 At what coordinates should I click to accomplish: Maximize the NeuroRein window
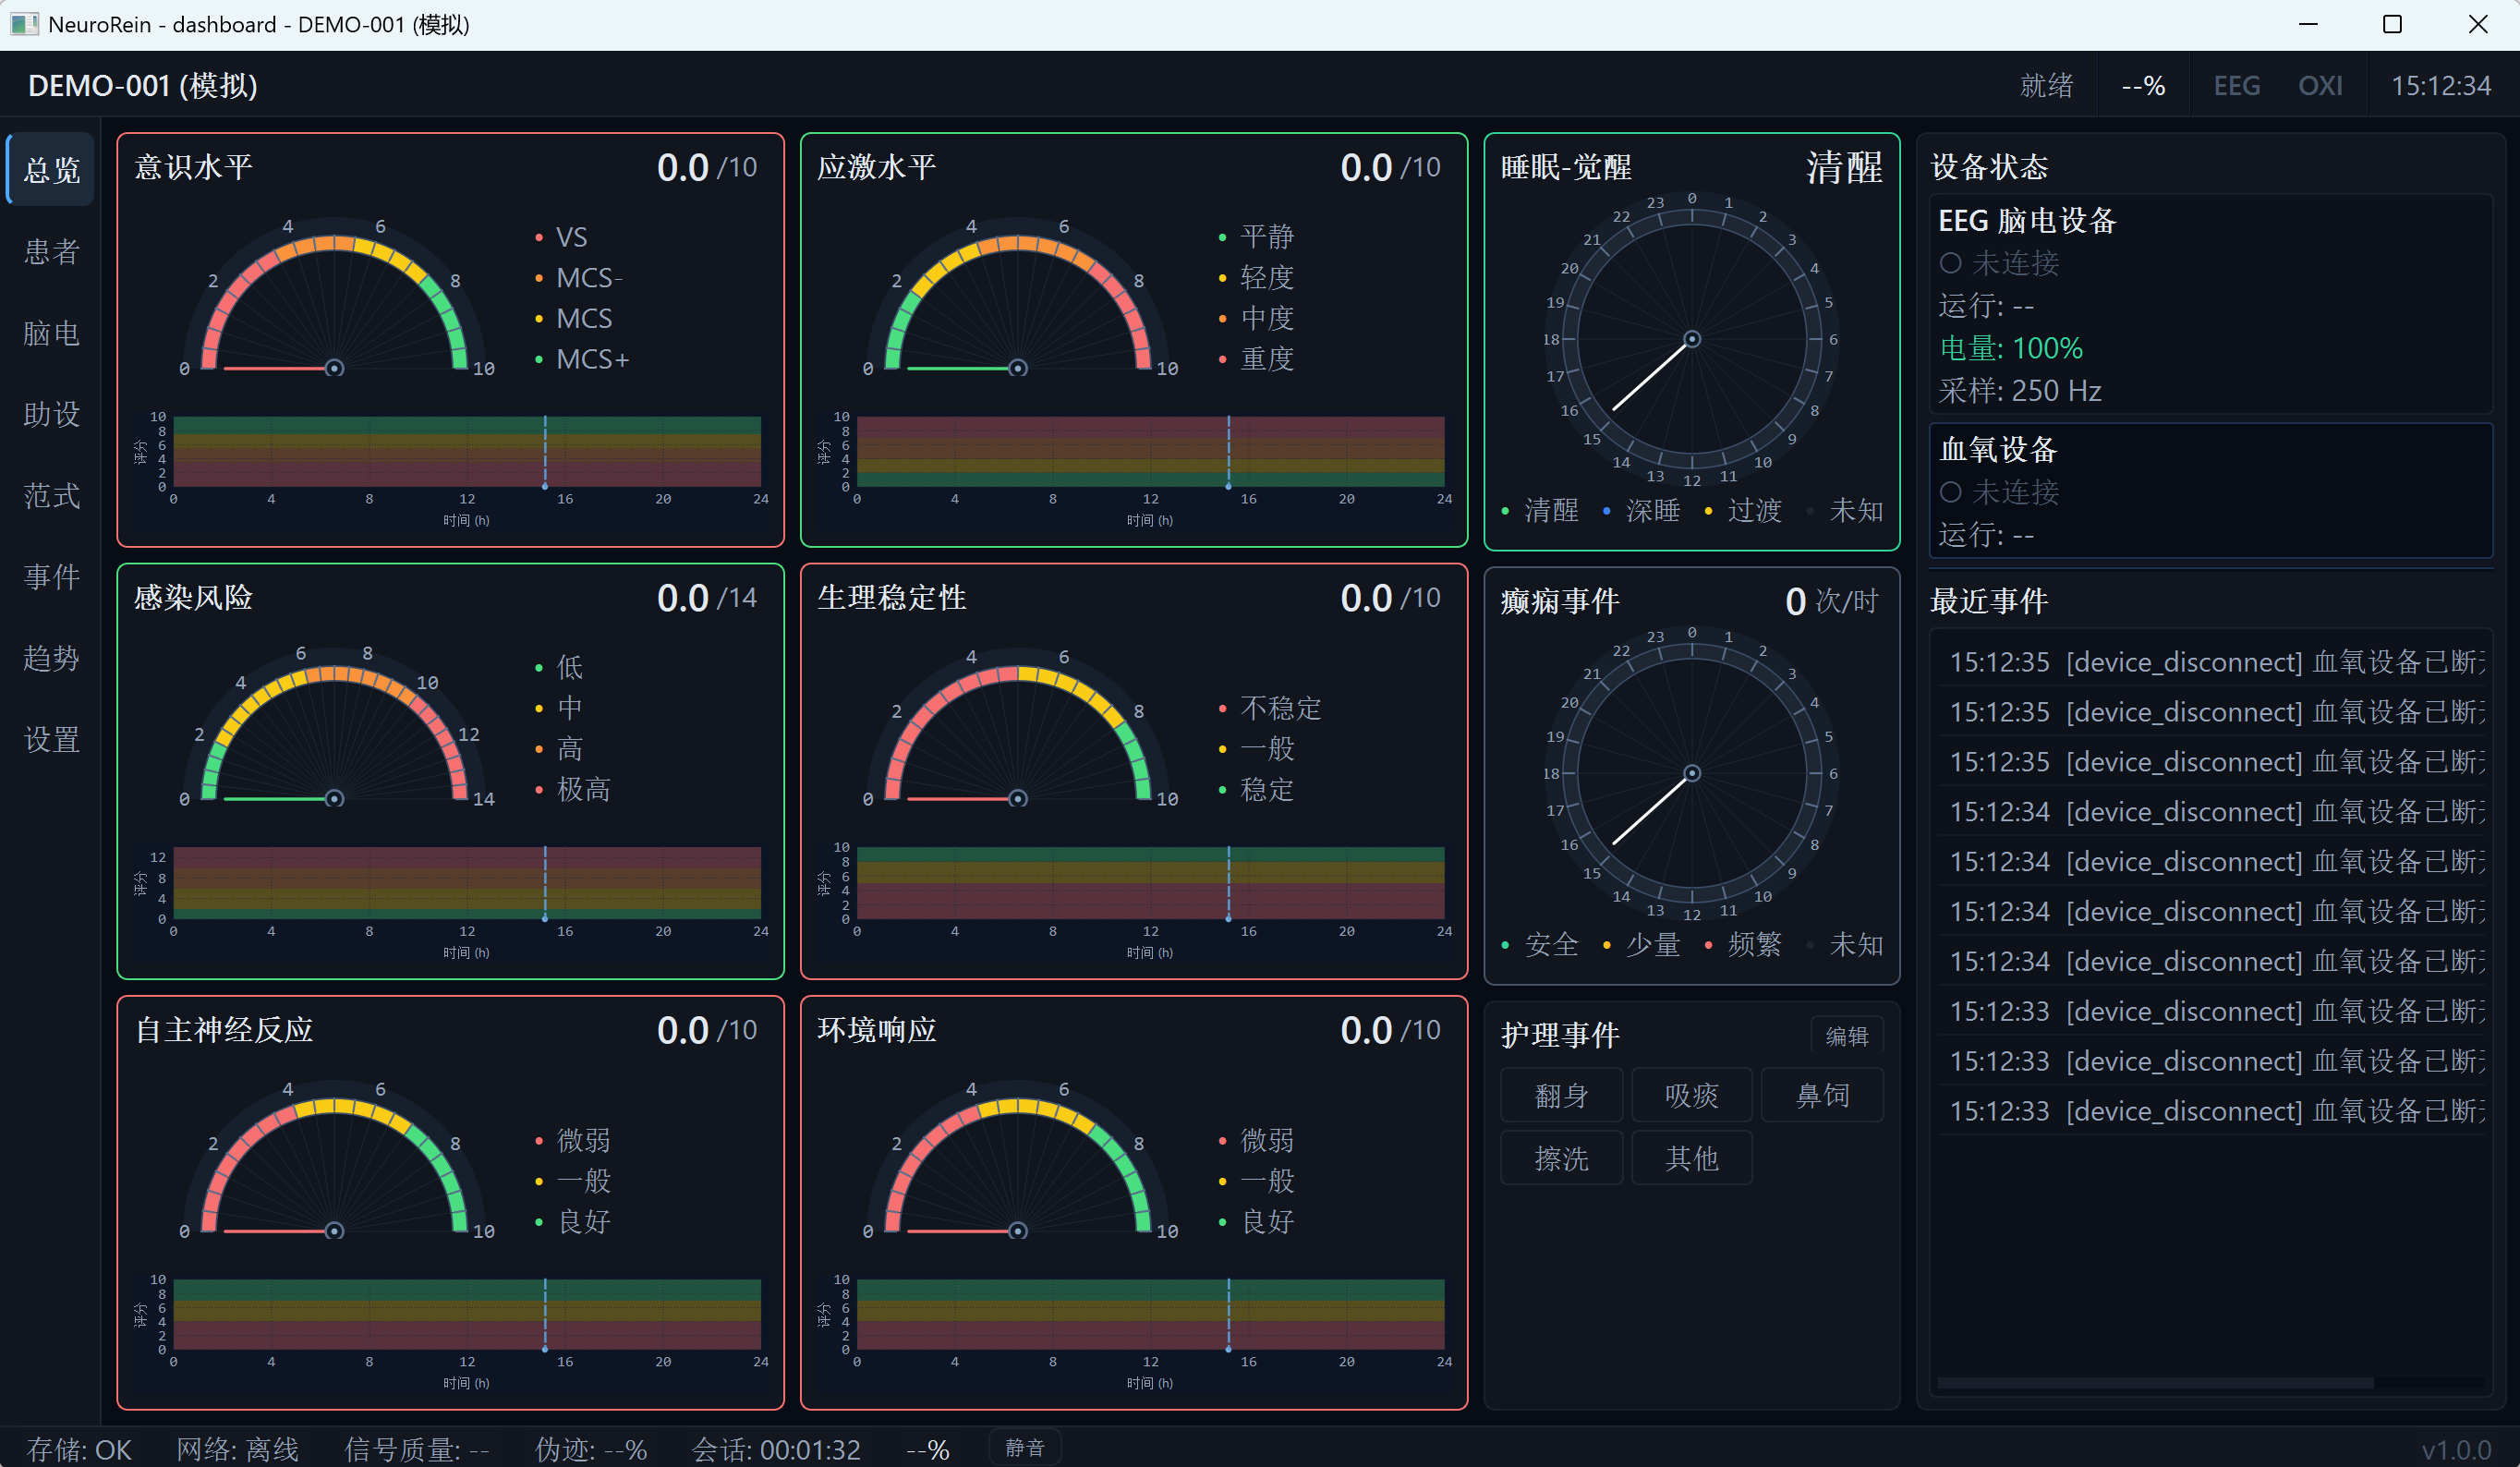(2392, 24)
